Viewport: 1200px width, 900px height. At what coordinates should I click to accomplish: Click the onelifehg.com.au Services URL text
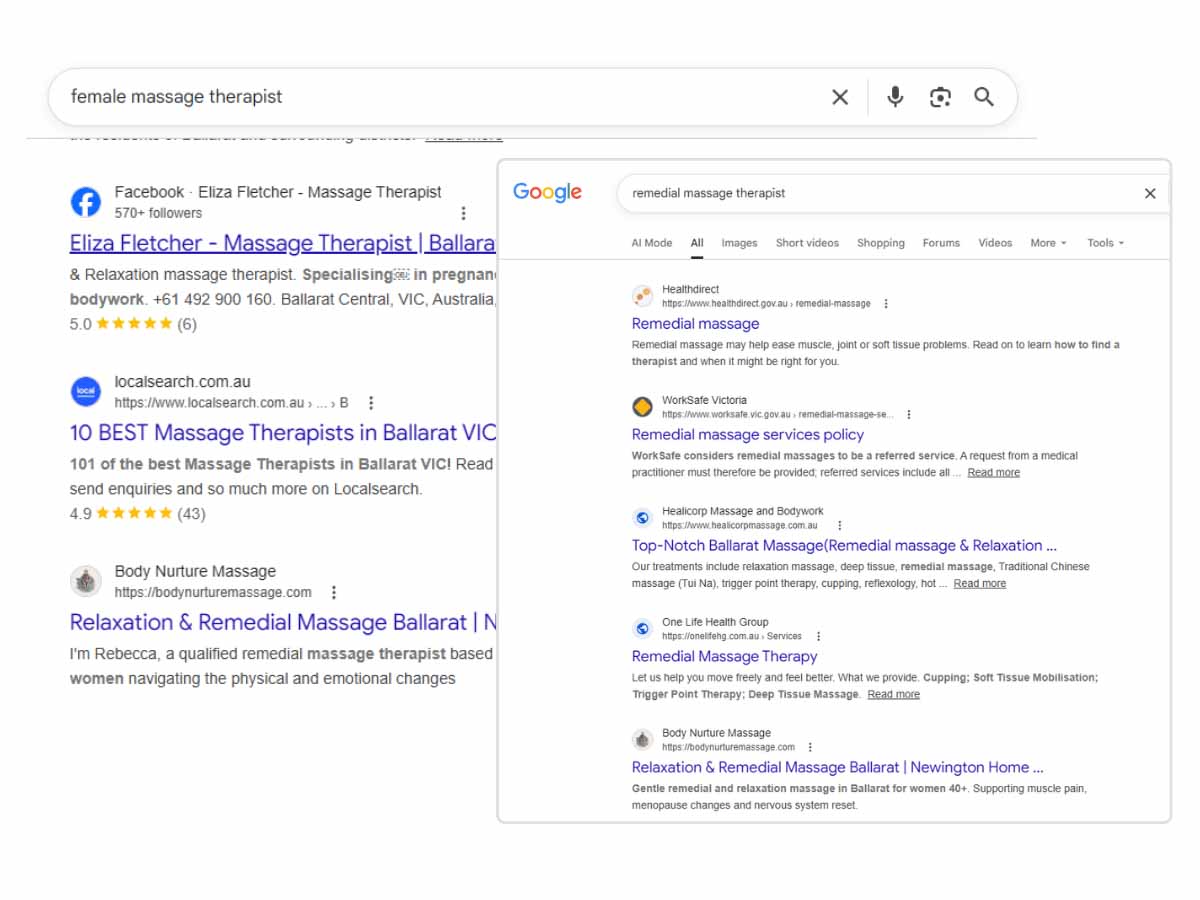tap(731, 636)
